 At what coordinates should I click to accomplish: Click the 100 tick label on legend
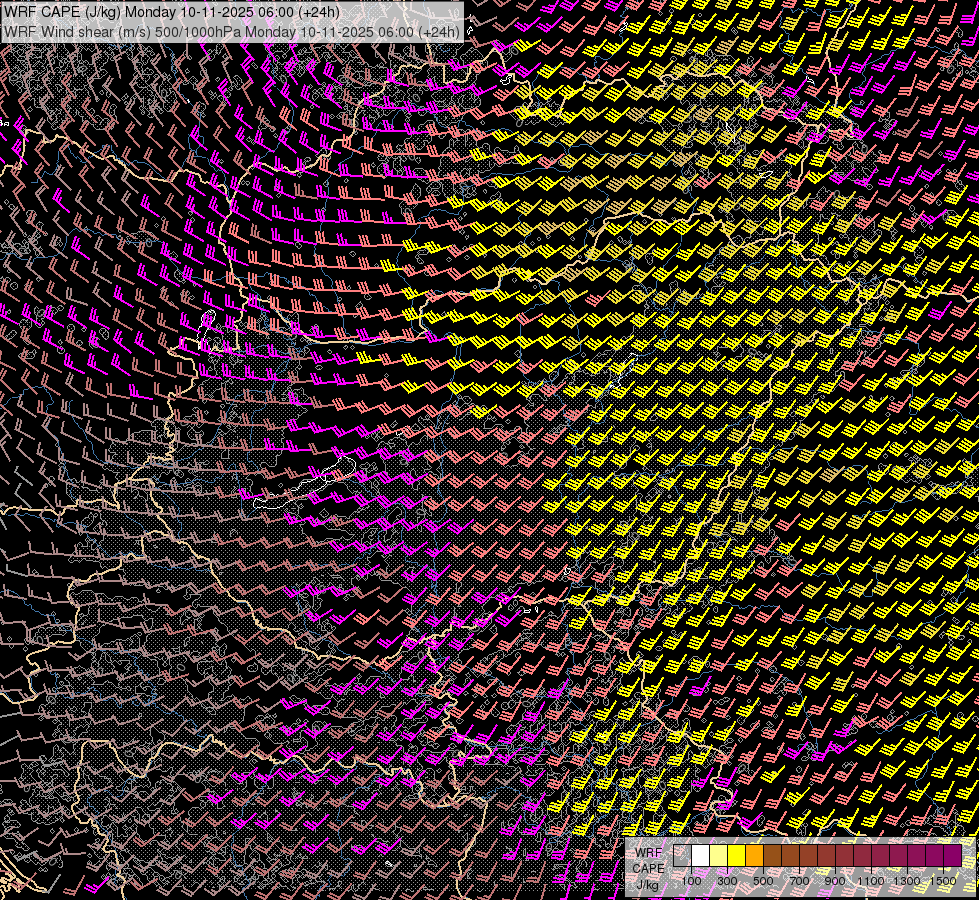[691, 881]
